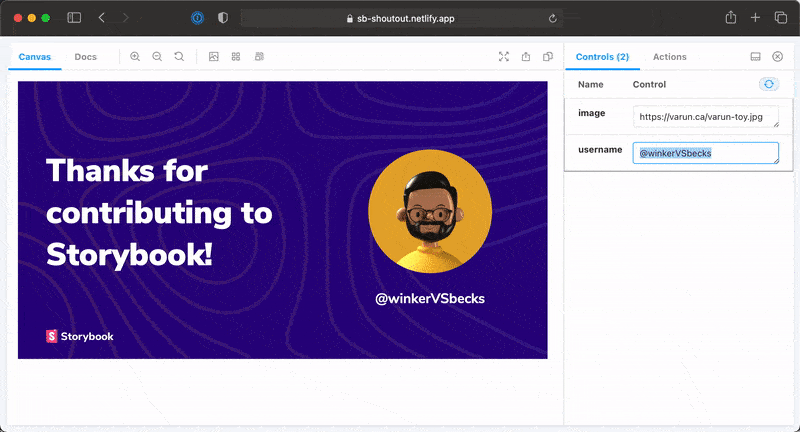Screen dimensions: 800x432
Task: Open the privacy report shield icon
Action: (223, 18)
